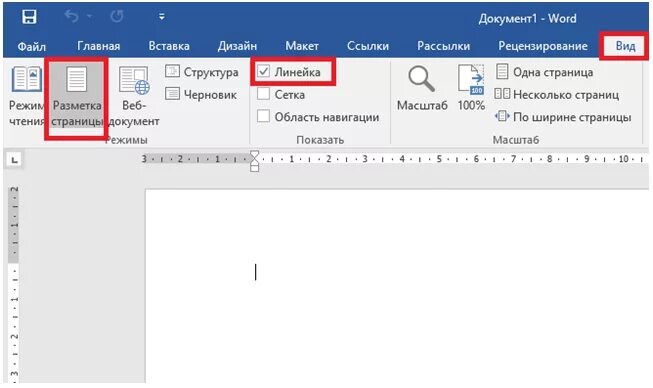The image size is (653, 388).
Task: Click the tab stop selector button
Action: tap(14, 160)
